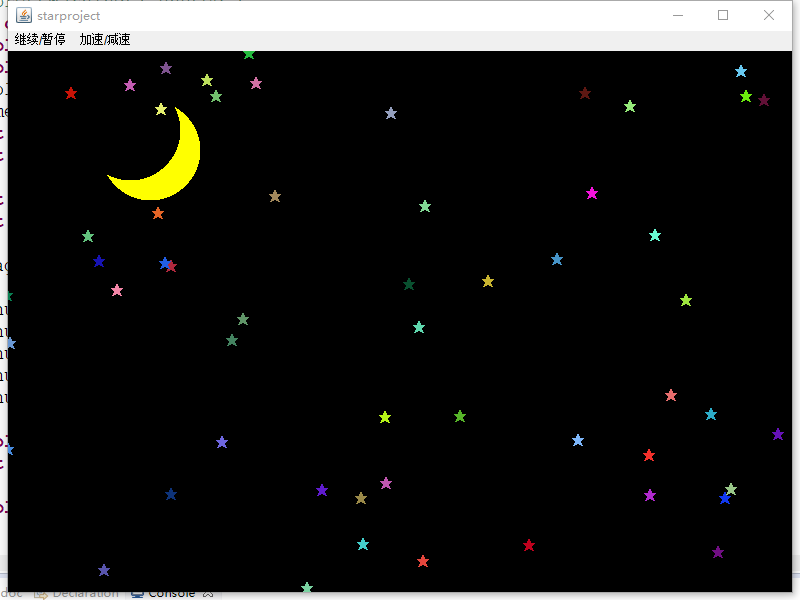Image resolution: width=800 pixels, height=600 pixels.
Task: Click the dark green star near screen center
Action: point(409,284)
